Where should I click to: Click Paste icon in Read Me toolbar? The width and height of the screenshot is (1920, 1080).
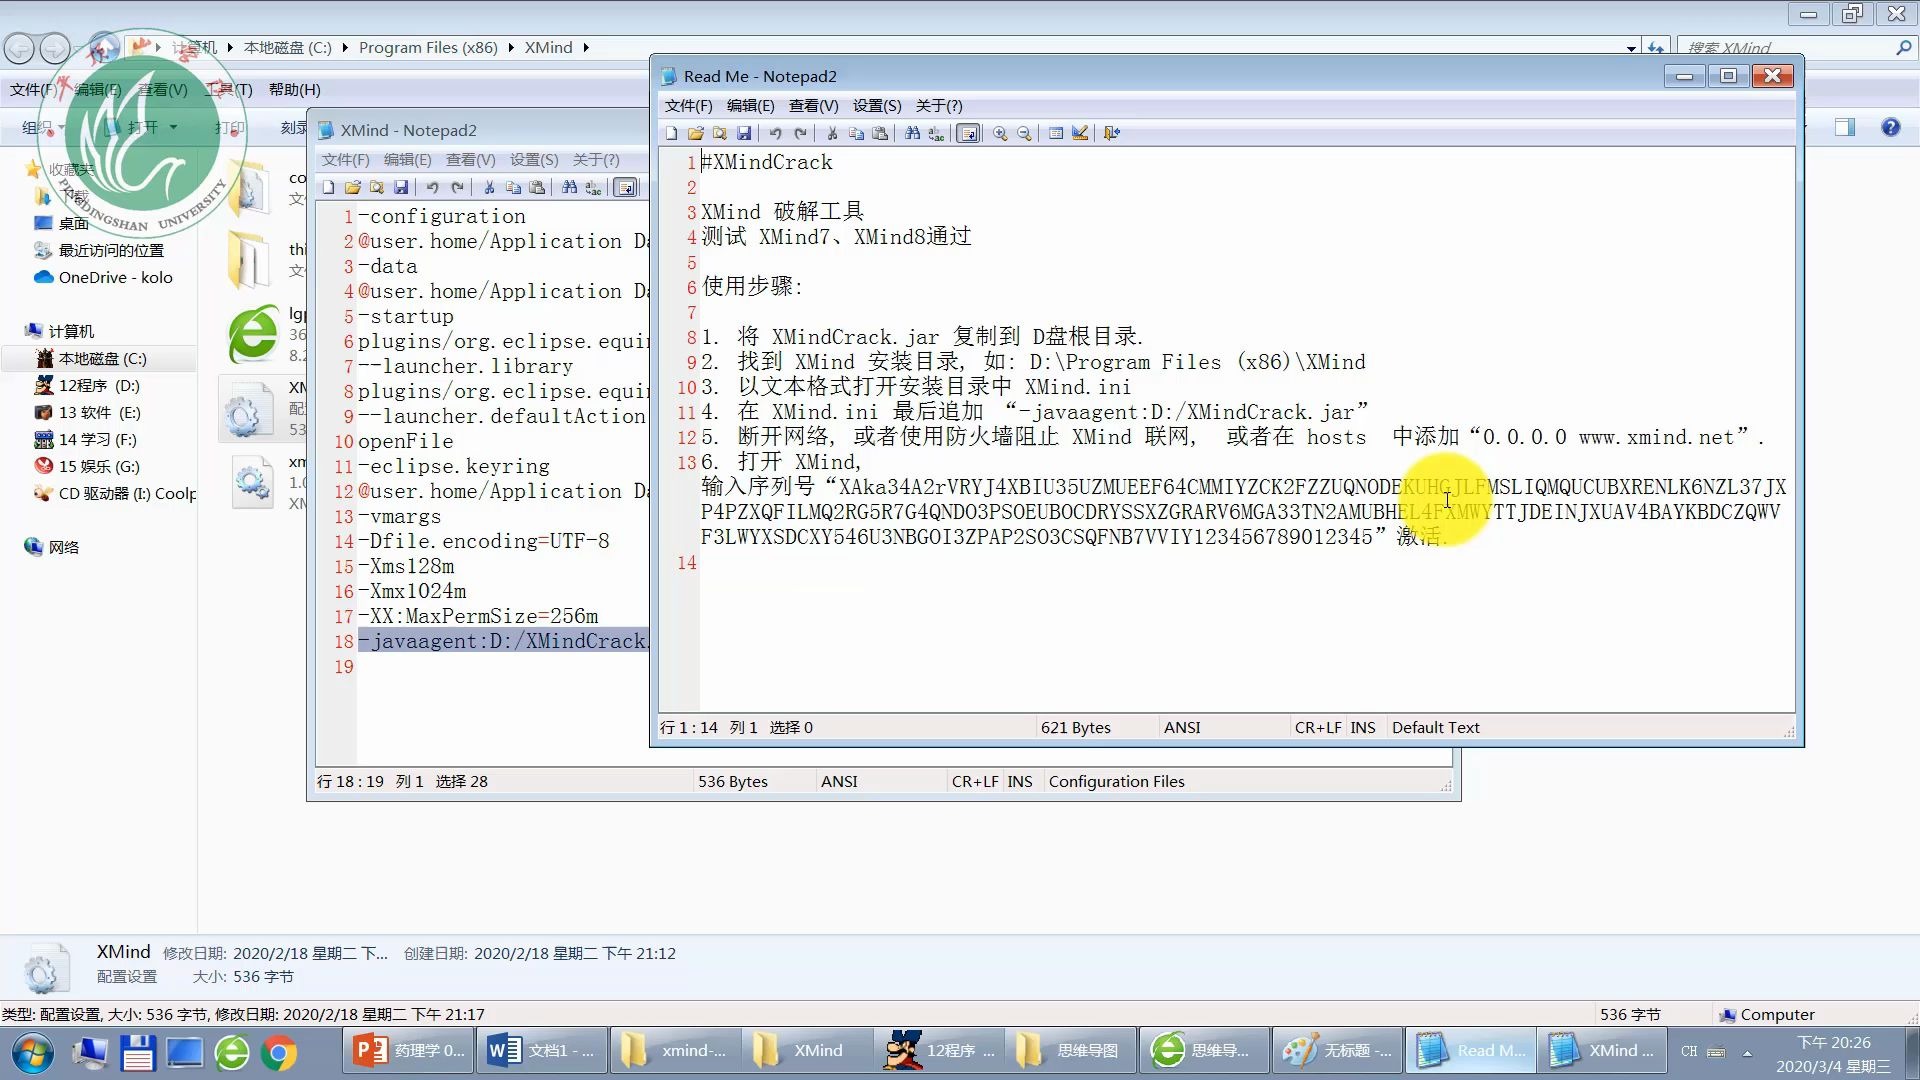pos(880,133)
